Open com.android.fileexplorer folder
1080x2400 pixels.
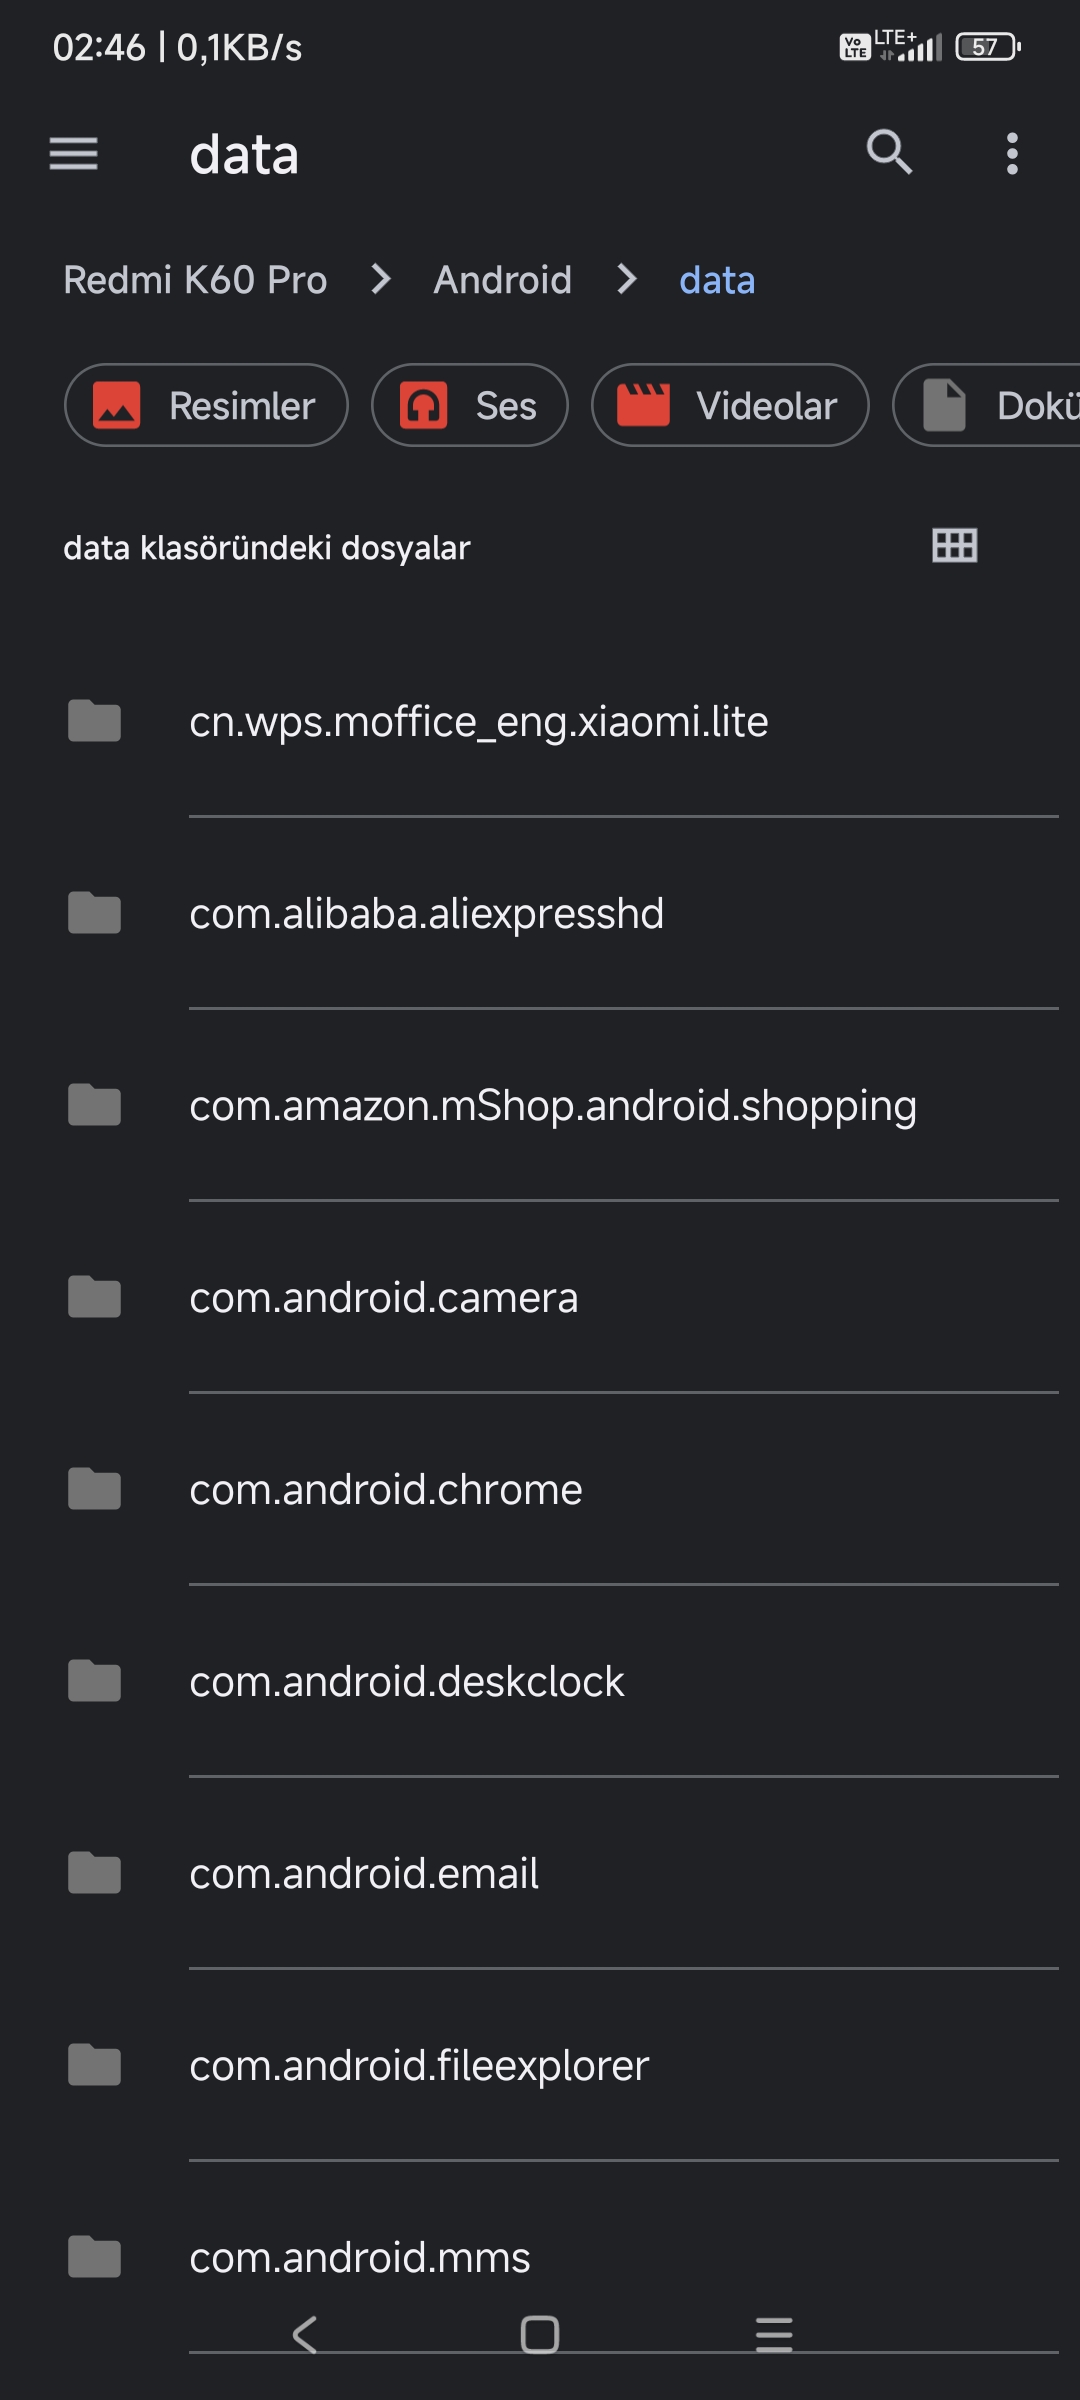point(419,2066)
